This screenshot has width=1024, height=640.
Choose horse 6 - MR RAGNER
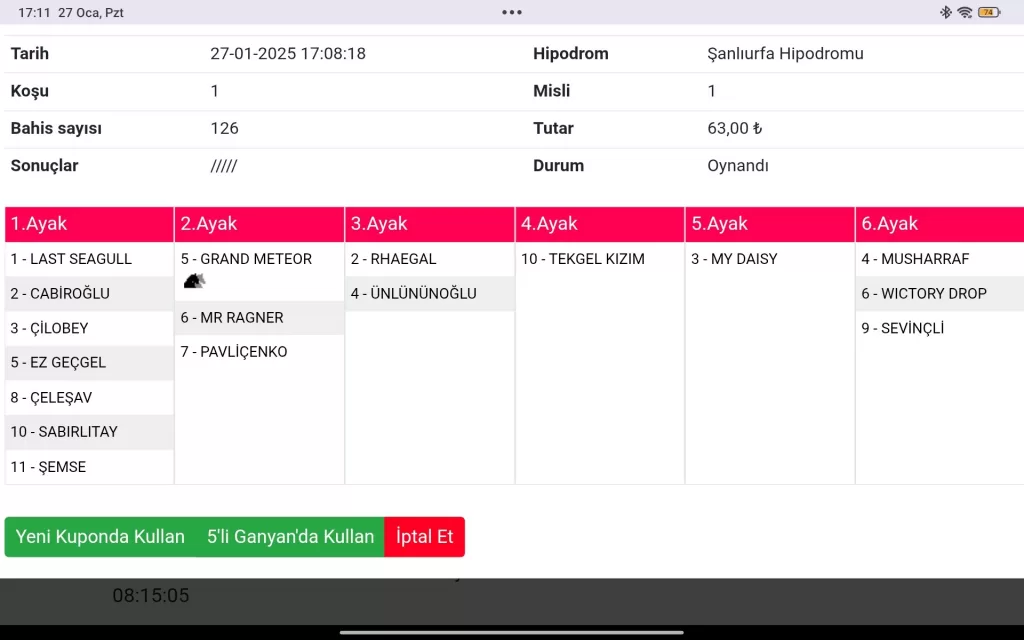(232, 318)
